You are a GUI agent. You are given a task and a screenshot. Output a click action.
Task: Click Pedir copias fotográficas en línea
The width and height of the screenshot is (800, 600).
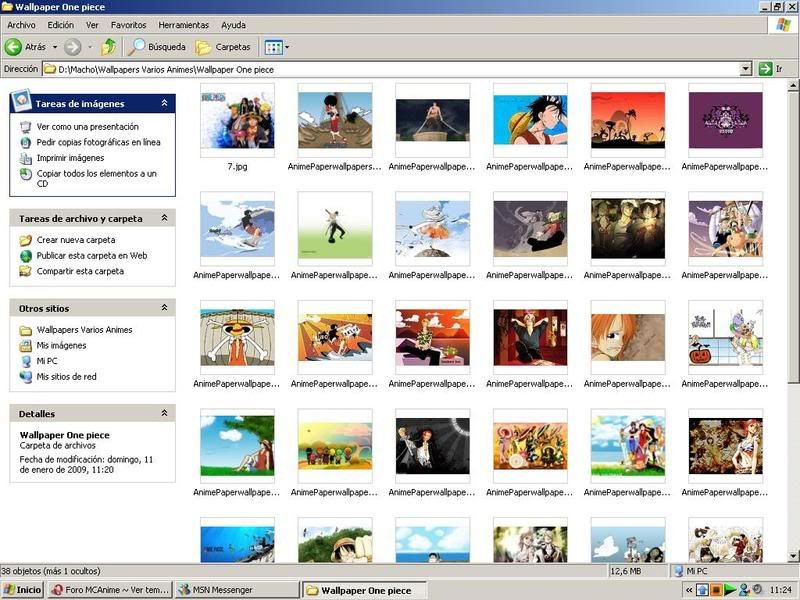(x=98, y=142)
